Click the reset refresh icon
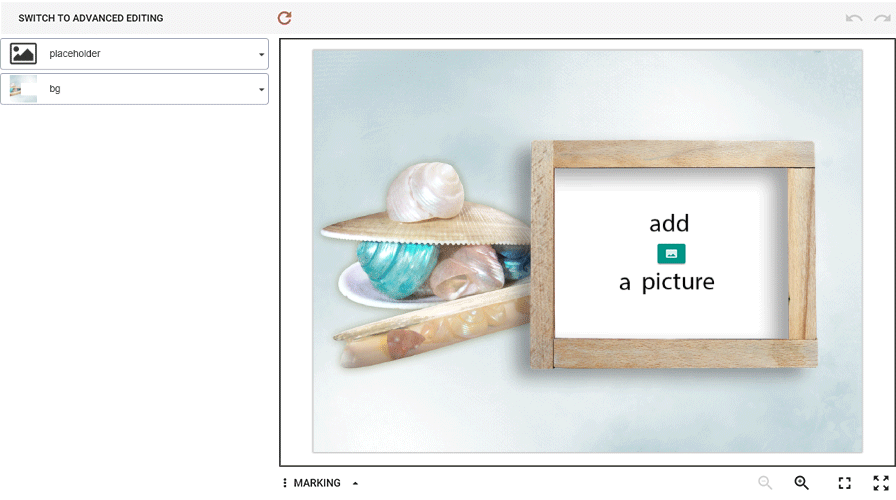Image resolution: width=896 pixels, height=500 pixels. (285, 18)
